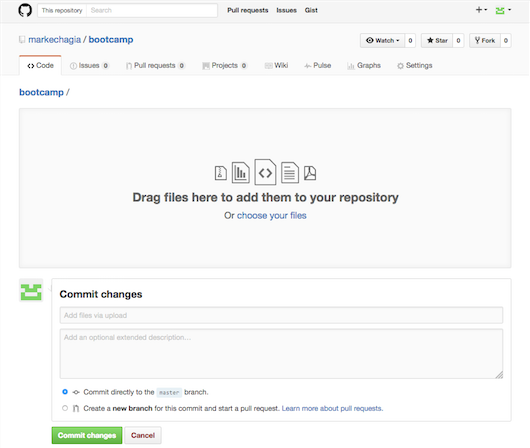Click the zip archive file icon in dropzone
This screenshot has width=530, height=448.
coord(221,173)
